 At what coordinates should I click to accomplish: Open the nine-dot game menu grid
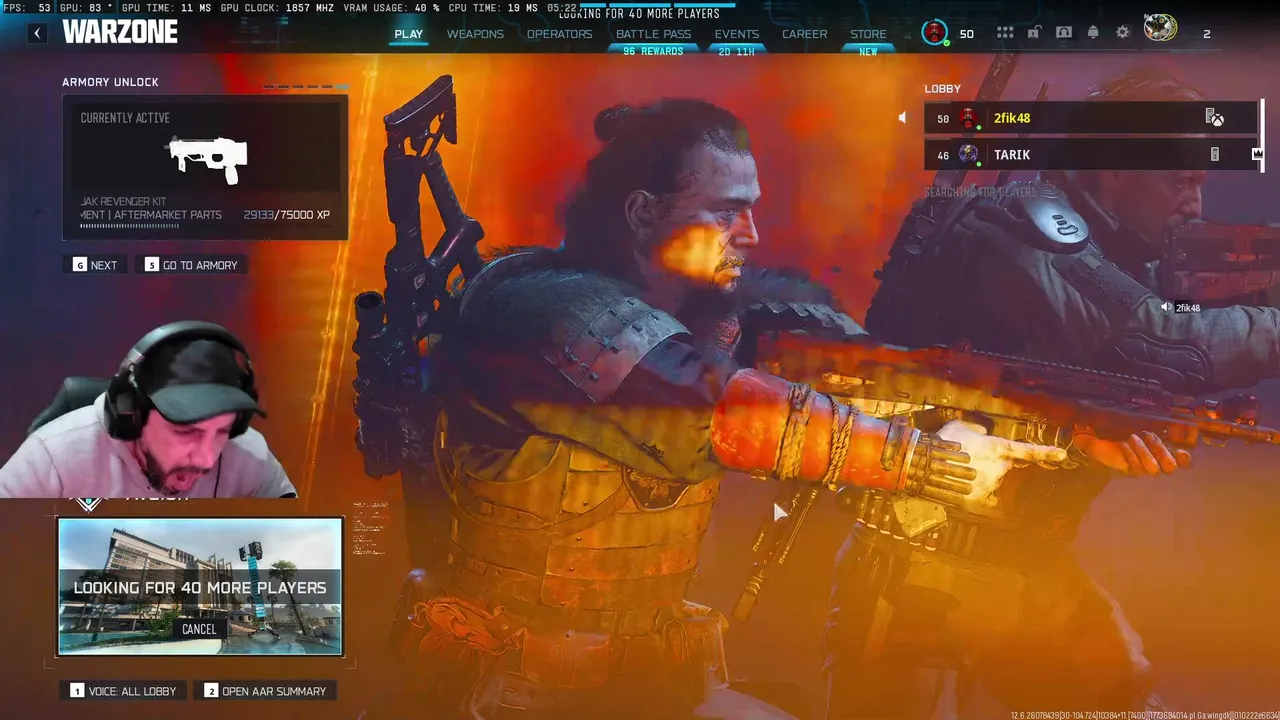tap(1005, 33)
